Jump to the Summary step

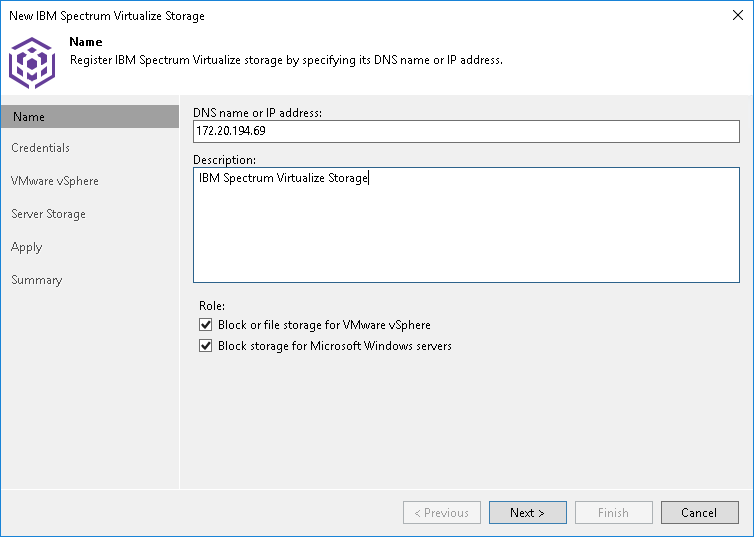pyautogui.click(x=37, y=280)
